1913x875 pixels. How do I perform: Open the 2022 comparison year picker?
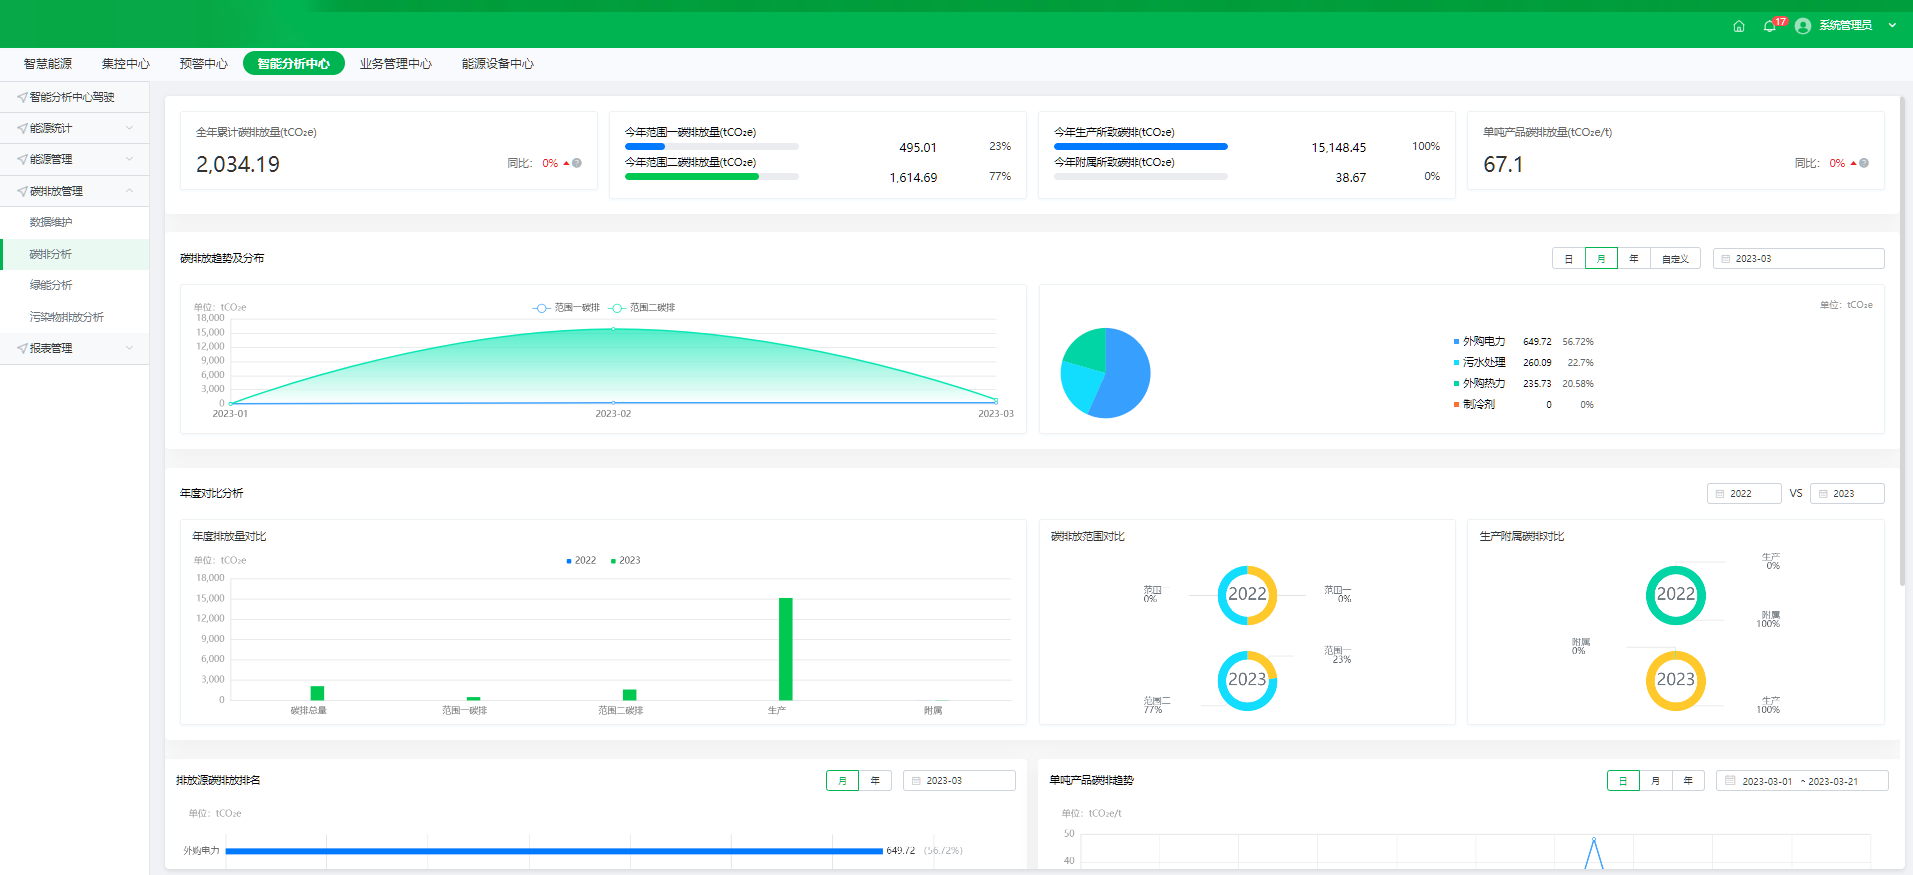point(1743,493)
